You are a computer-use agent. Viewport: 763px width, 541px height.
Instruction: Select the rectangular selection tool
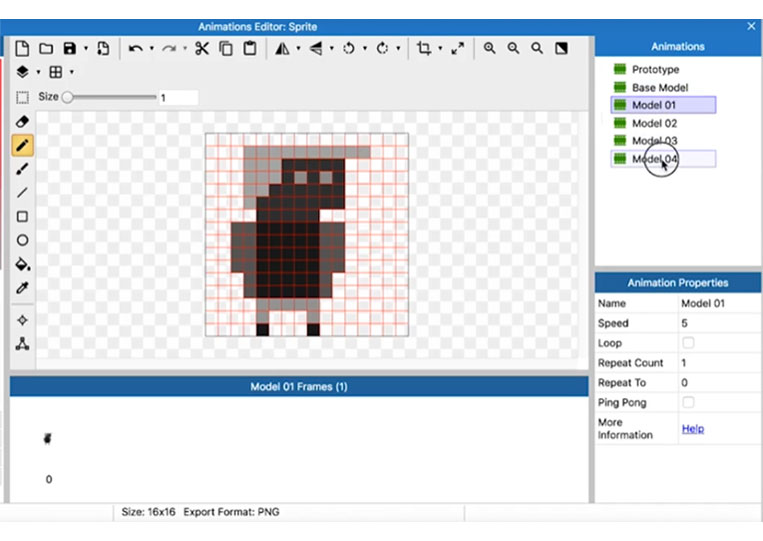22,97
